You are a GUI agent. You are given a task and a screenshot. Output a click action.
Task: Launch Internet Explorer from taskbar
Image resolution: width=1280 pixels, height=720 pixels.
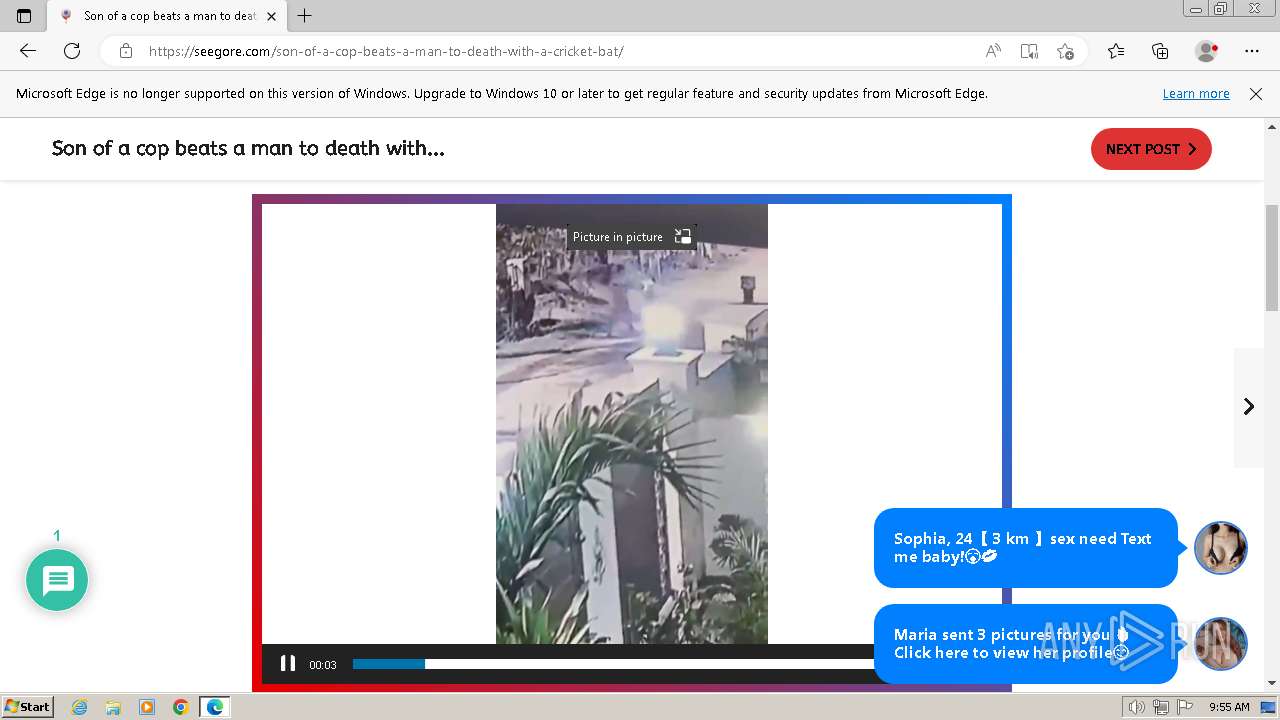coord(80,707)
